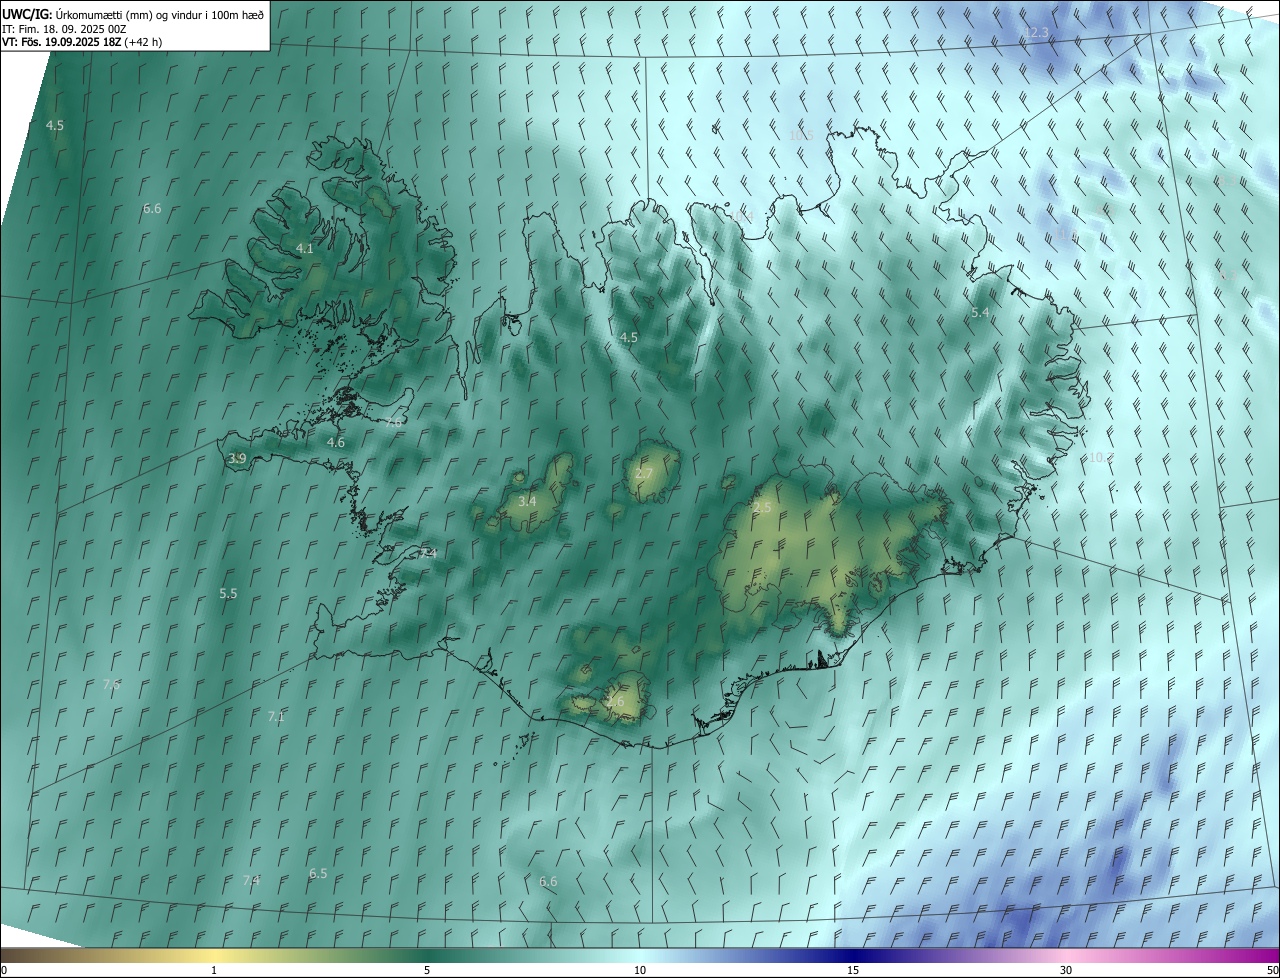Screen dimensions: 1280x978
Task: Click the 3.9 value label on the map
Action: pos(237,459)
